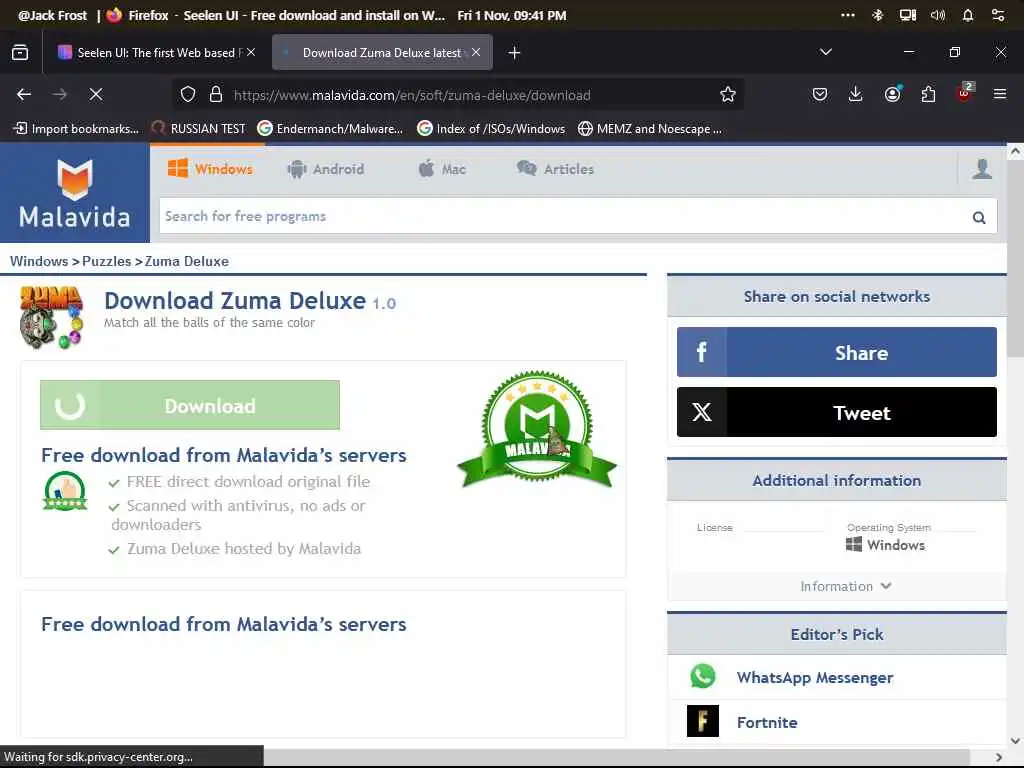Go to Puzzles breadcrumb
1024x768 pixels.
click(106, 261)
